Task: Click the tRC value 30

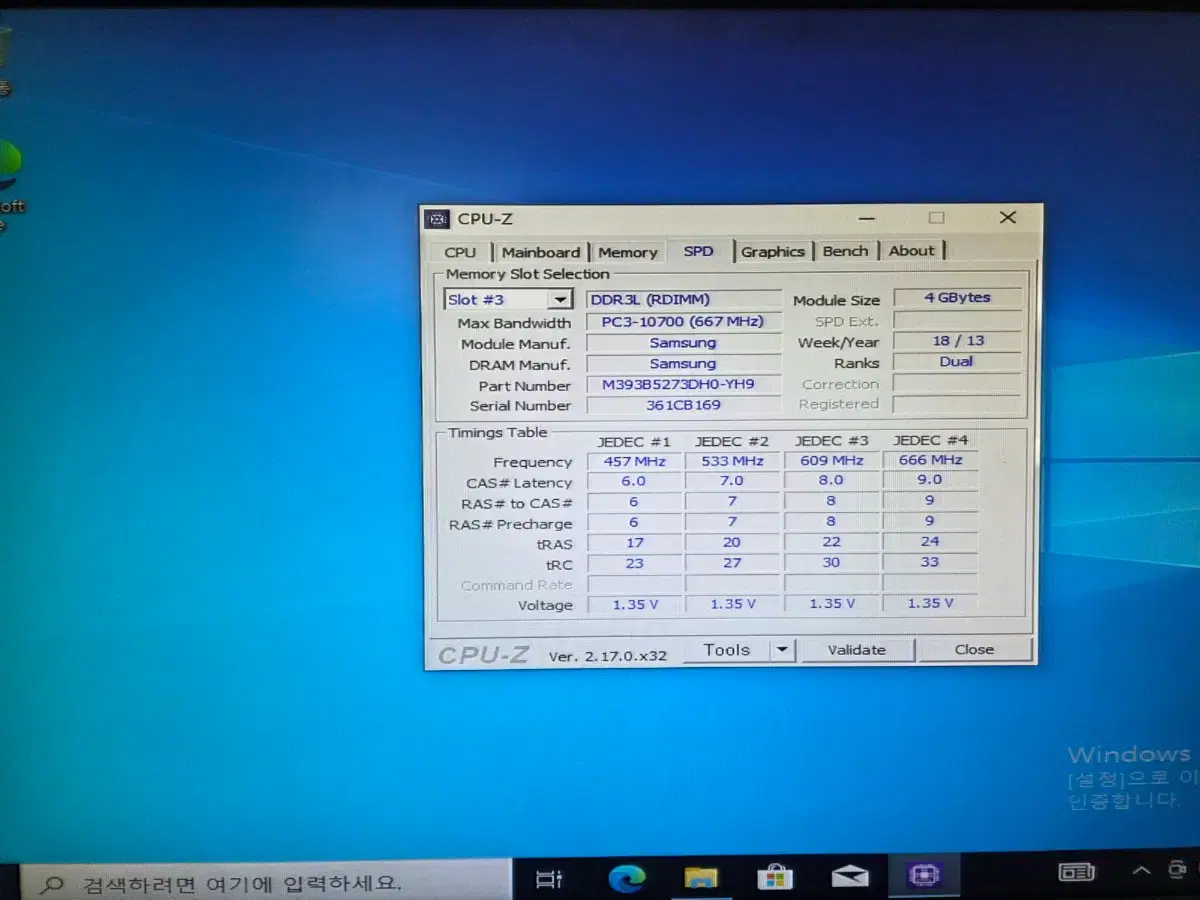Action: pyautogui.click(x=831, y=563)
